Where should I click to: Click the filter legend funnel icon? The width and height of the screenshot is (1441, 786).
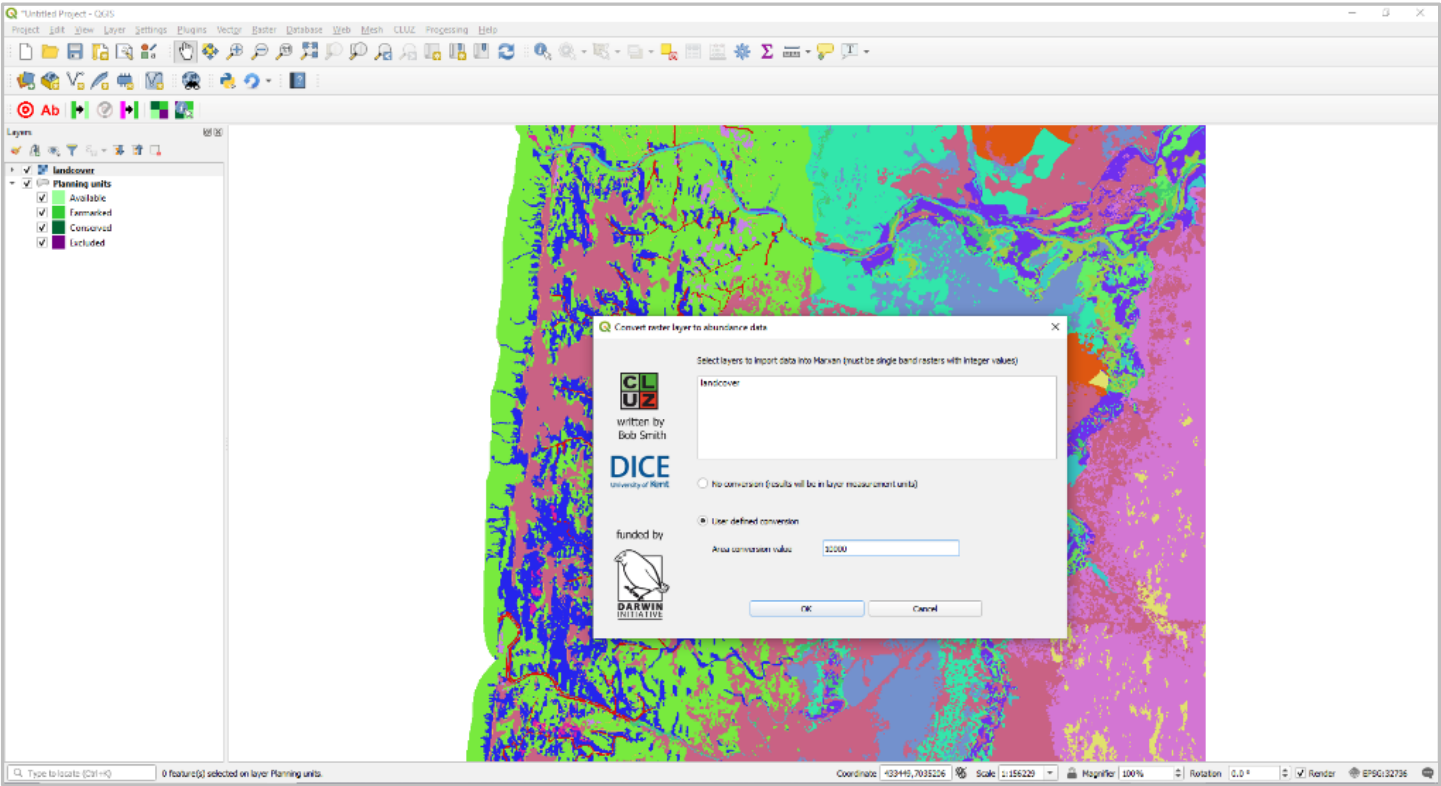(x=72, y=151)
